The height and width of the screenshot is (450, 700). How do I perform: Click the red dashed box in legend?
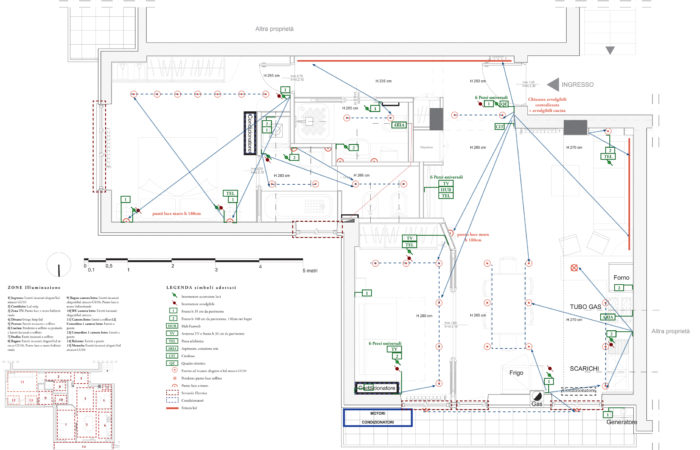172,393
